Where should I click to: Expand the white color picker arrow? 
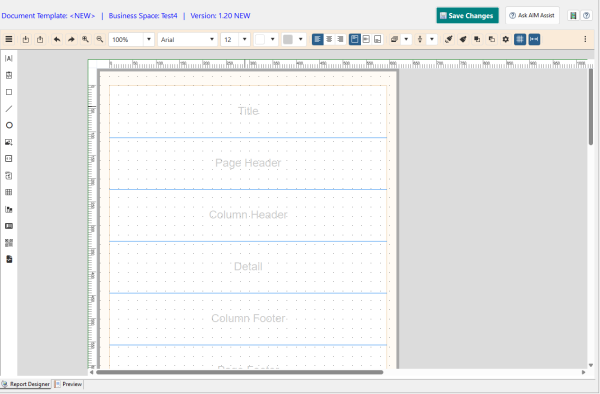(x=272, y=39)
